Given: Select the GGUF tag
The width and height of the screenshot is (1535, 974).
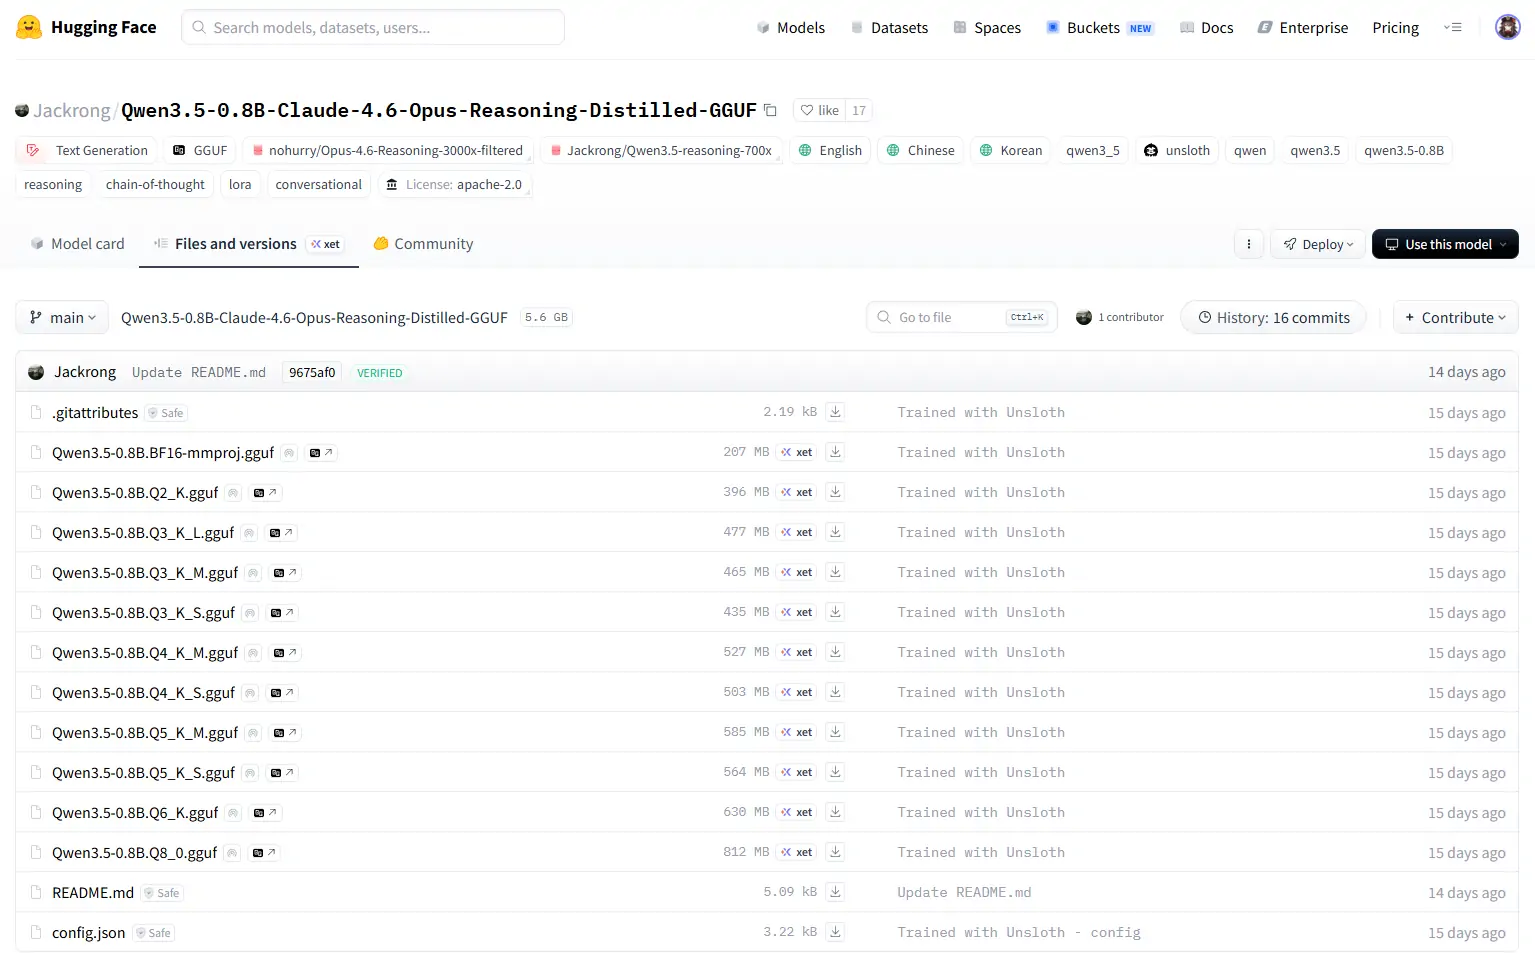Looking at the screenshot, I should (200, 151).
